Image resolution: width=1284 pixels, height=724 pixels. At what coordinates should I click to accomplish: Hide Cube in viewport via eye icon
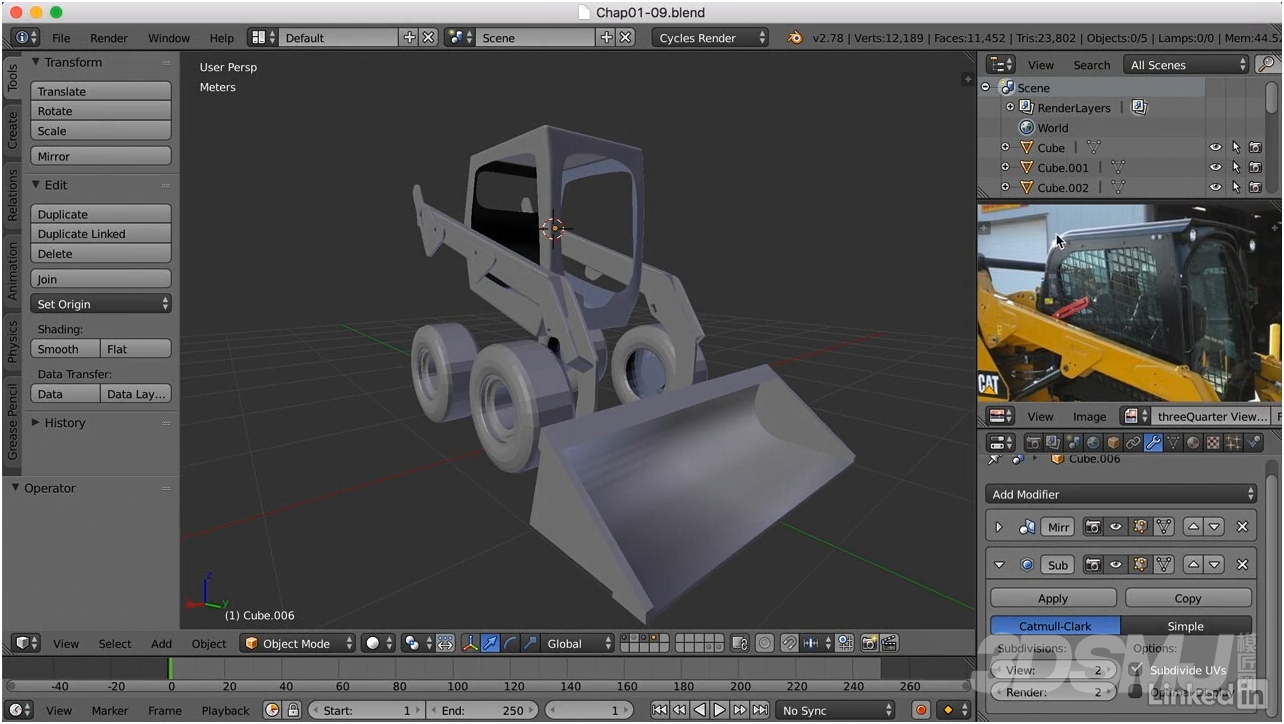point(1215,148)
